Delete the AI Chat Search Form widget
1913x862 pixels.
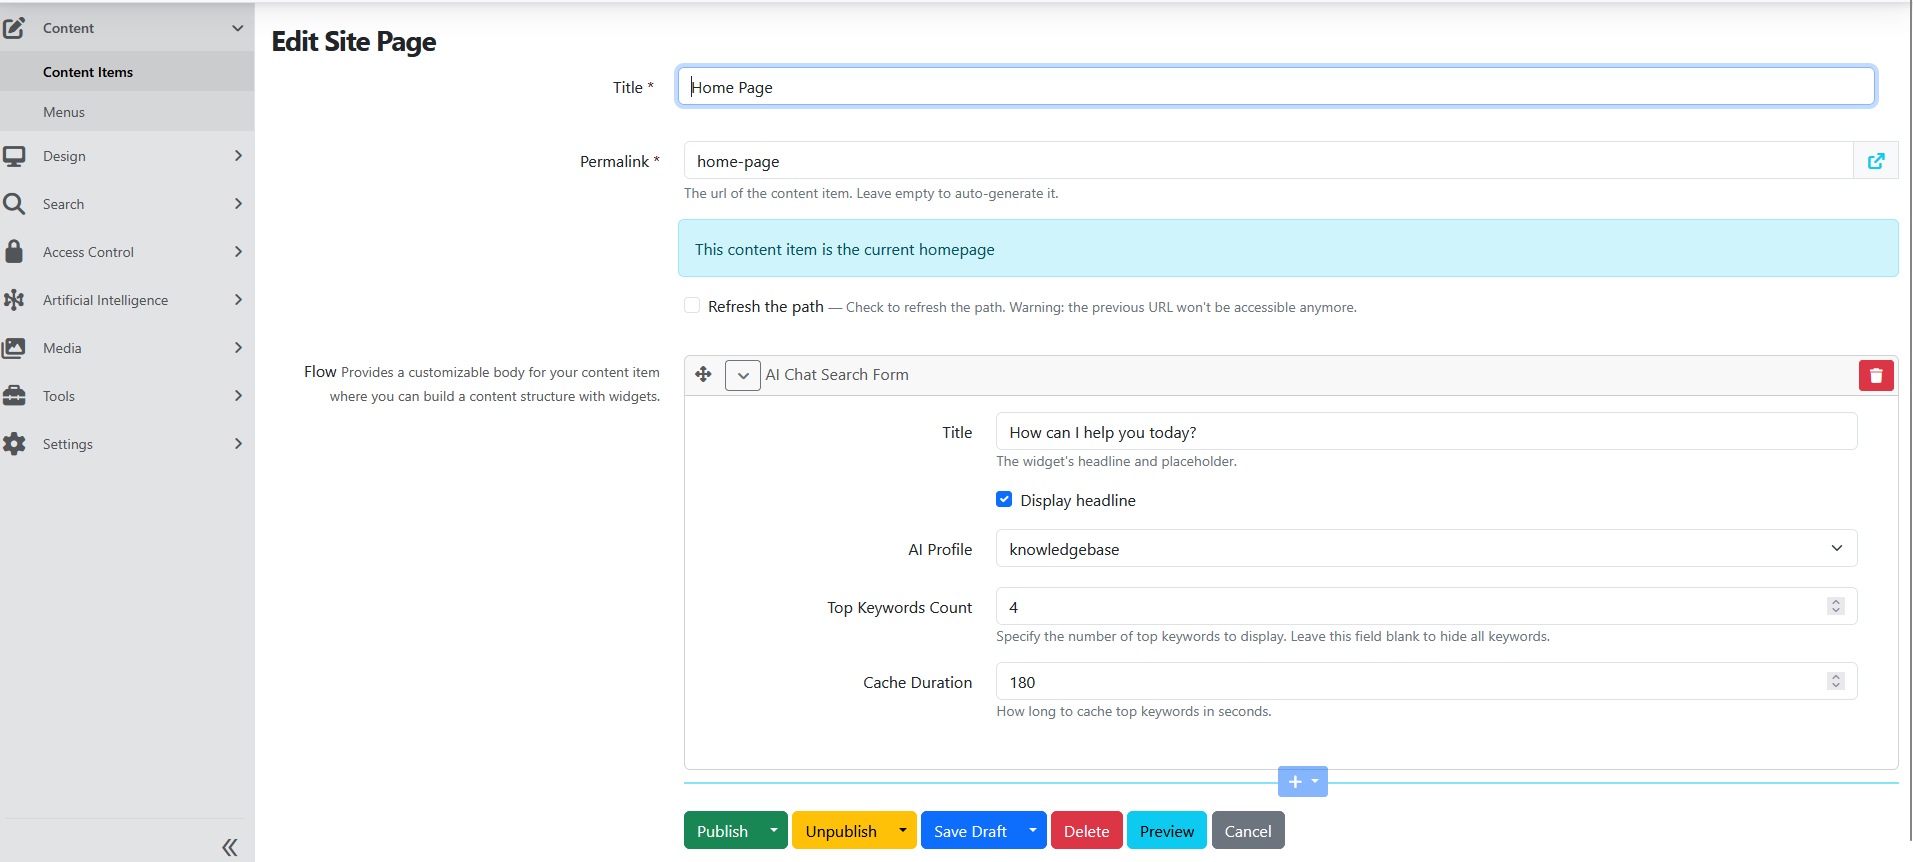point(1876,375)
